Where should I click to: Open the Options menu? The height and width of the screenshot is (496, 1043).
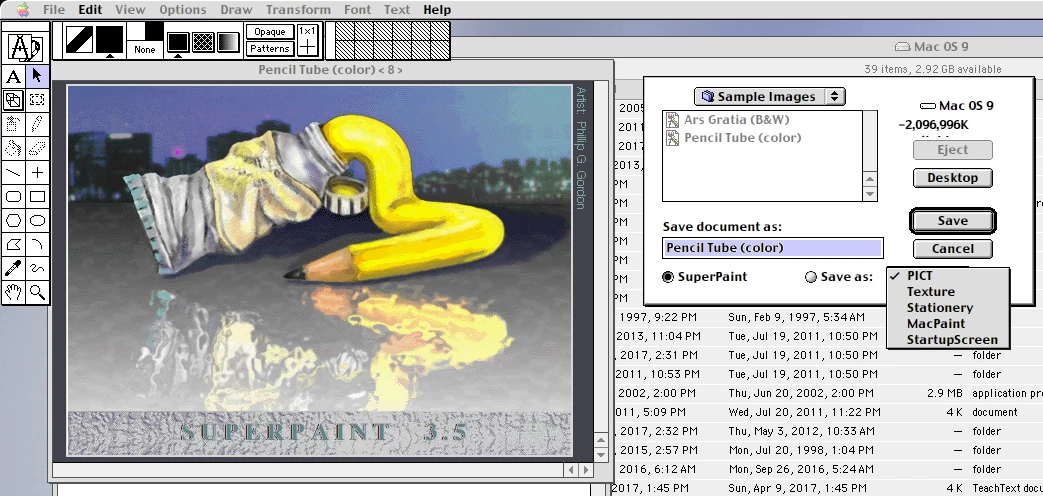(182, 10)
